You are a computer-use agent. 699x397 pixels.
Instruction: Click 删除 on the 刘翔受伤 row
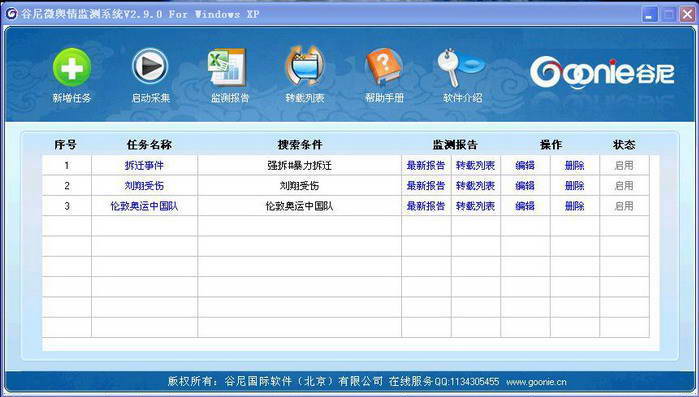tap(574, 185)
